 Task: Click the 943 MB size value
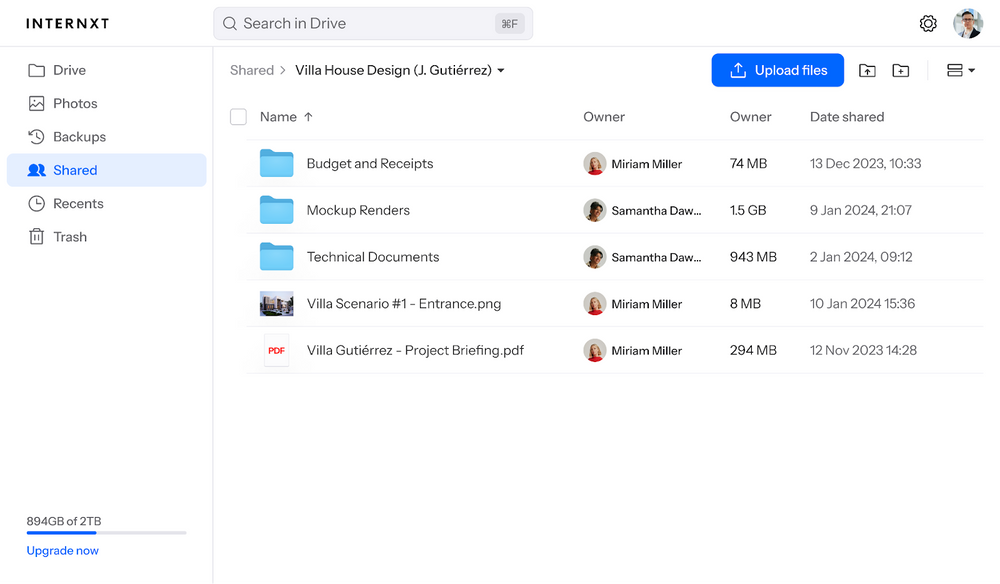pos(753,257)
